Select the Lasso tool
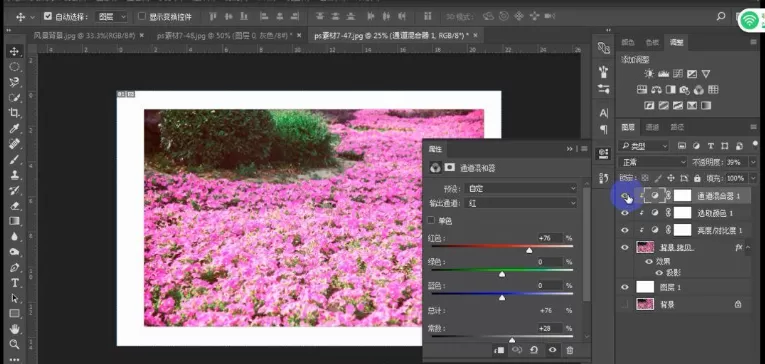This screenshot has width=765, height=364. [x=14, y=82]
